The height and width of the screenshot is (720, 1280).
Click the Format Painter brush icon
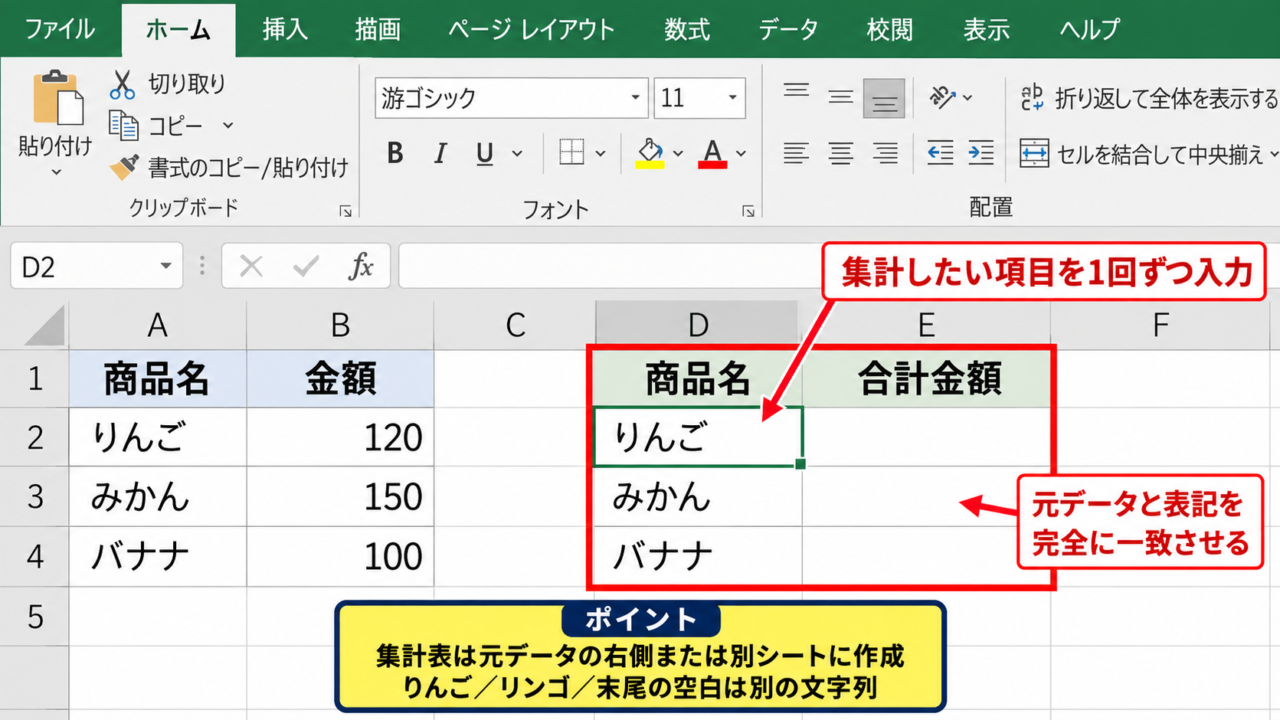click(x=124, y=167)
